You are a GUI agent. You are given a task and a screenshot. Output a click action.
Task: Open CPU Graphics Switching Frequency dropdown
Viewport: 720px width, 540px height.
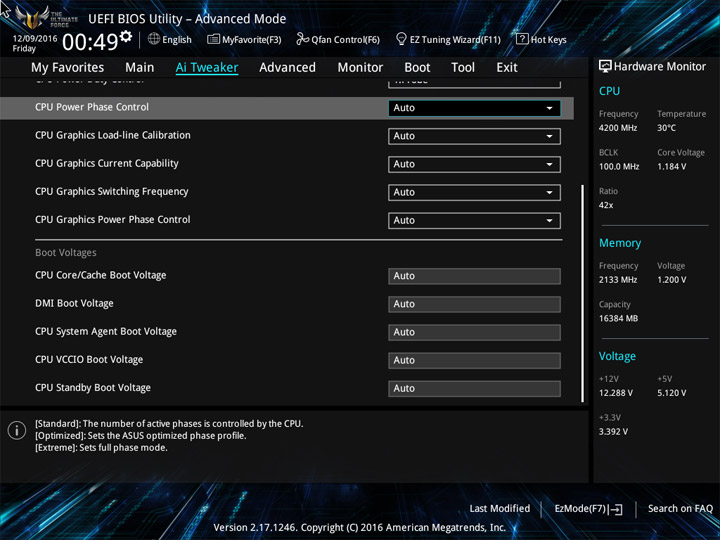(x=474, y=192)
